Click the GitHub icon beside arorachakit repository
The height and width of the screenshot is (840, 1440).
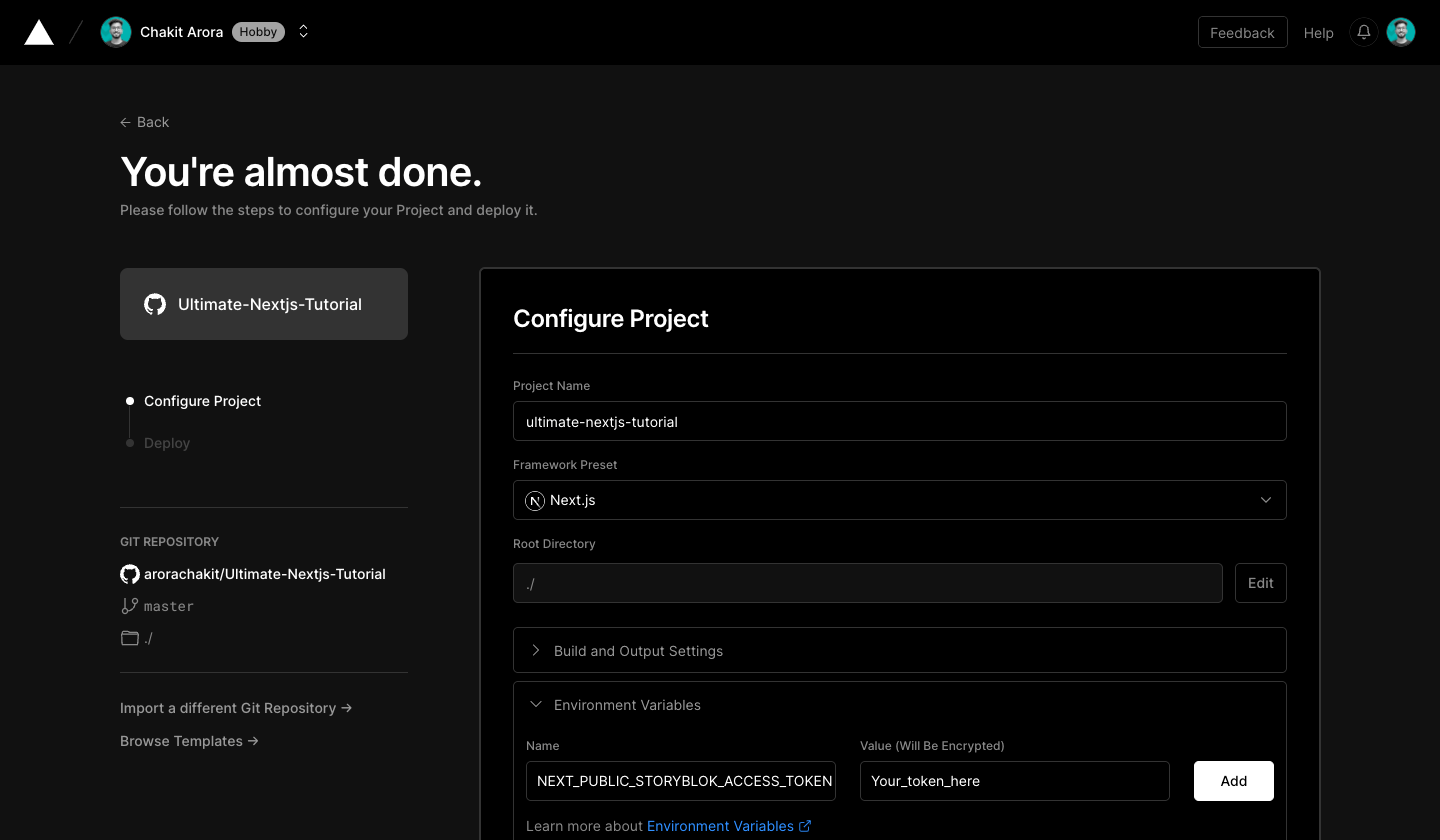tap(130, 574)
